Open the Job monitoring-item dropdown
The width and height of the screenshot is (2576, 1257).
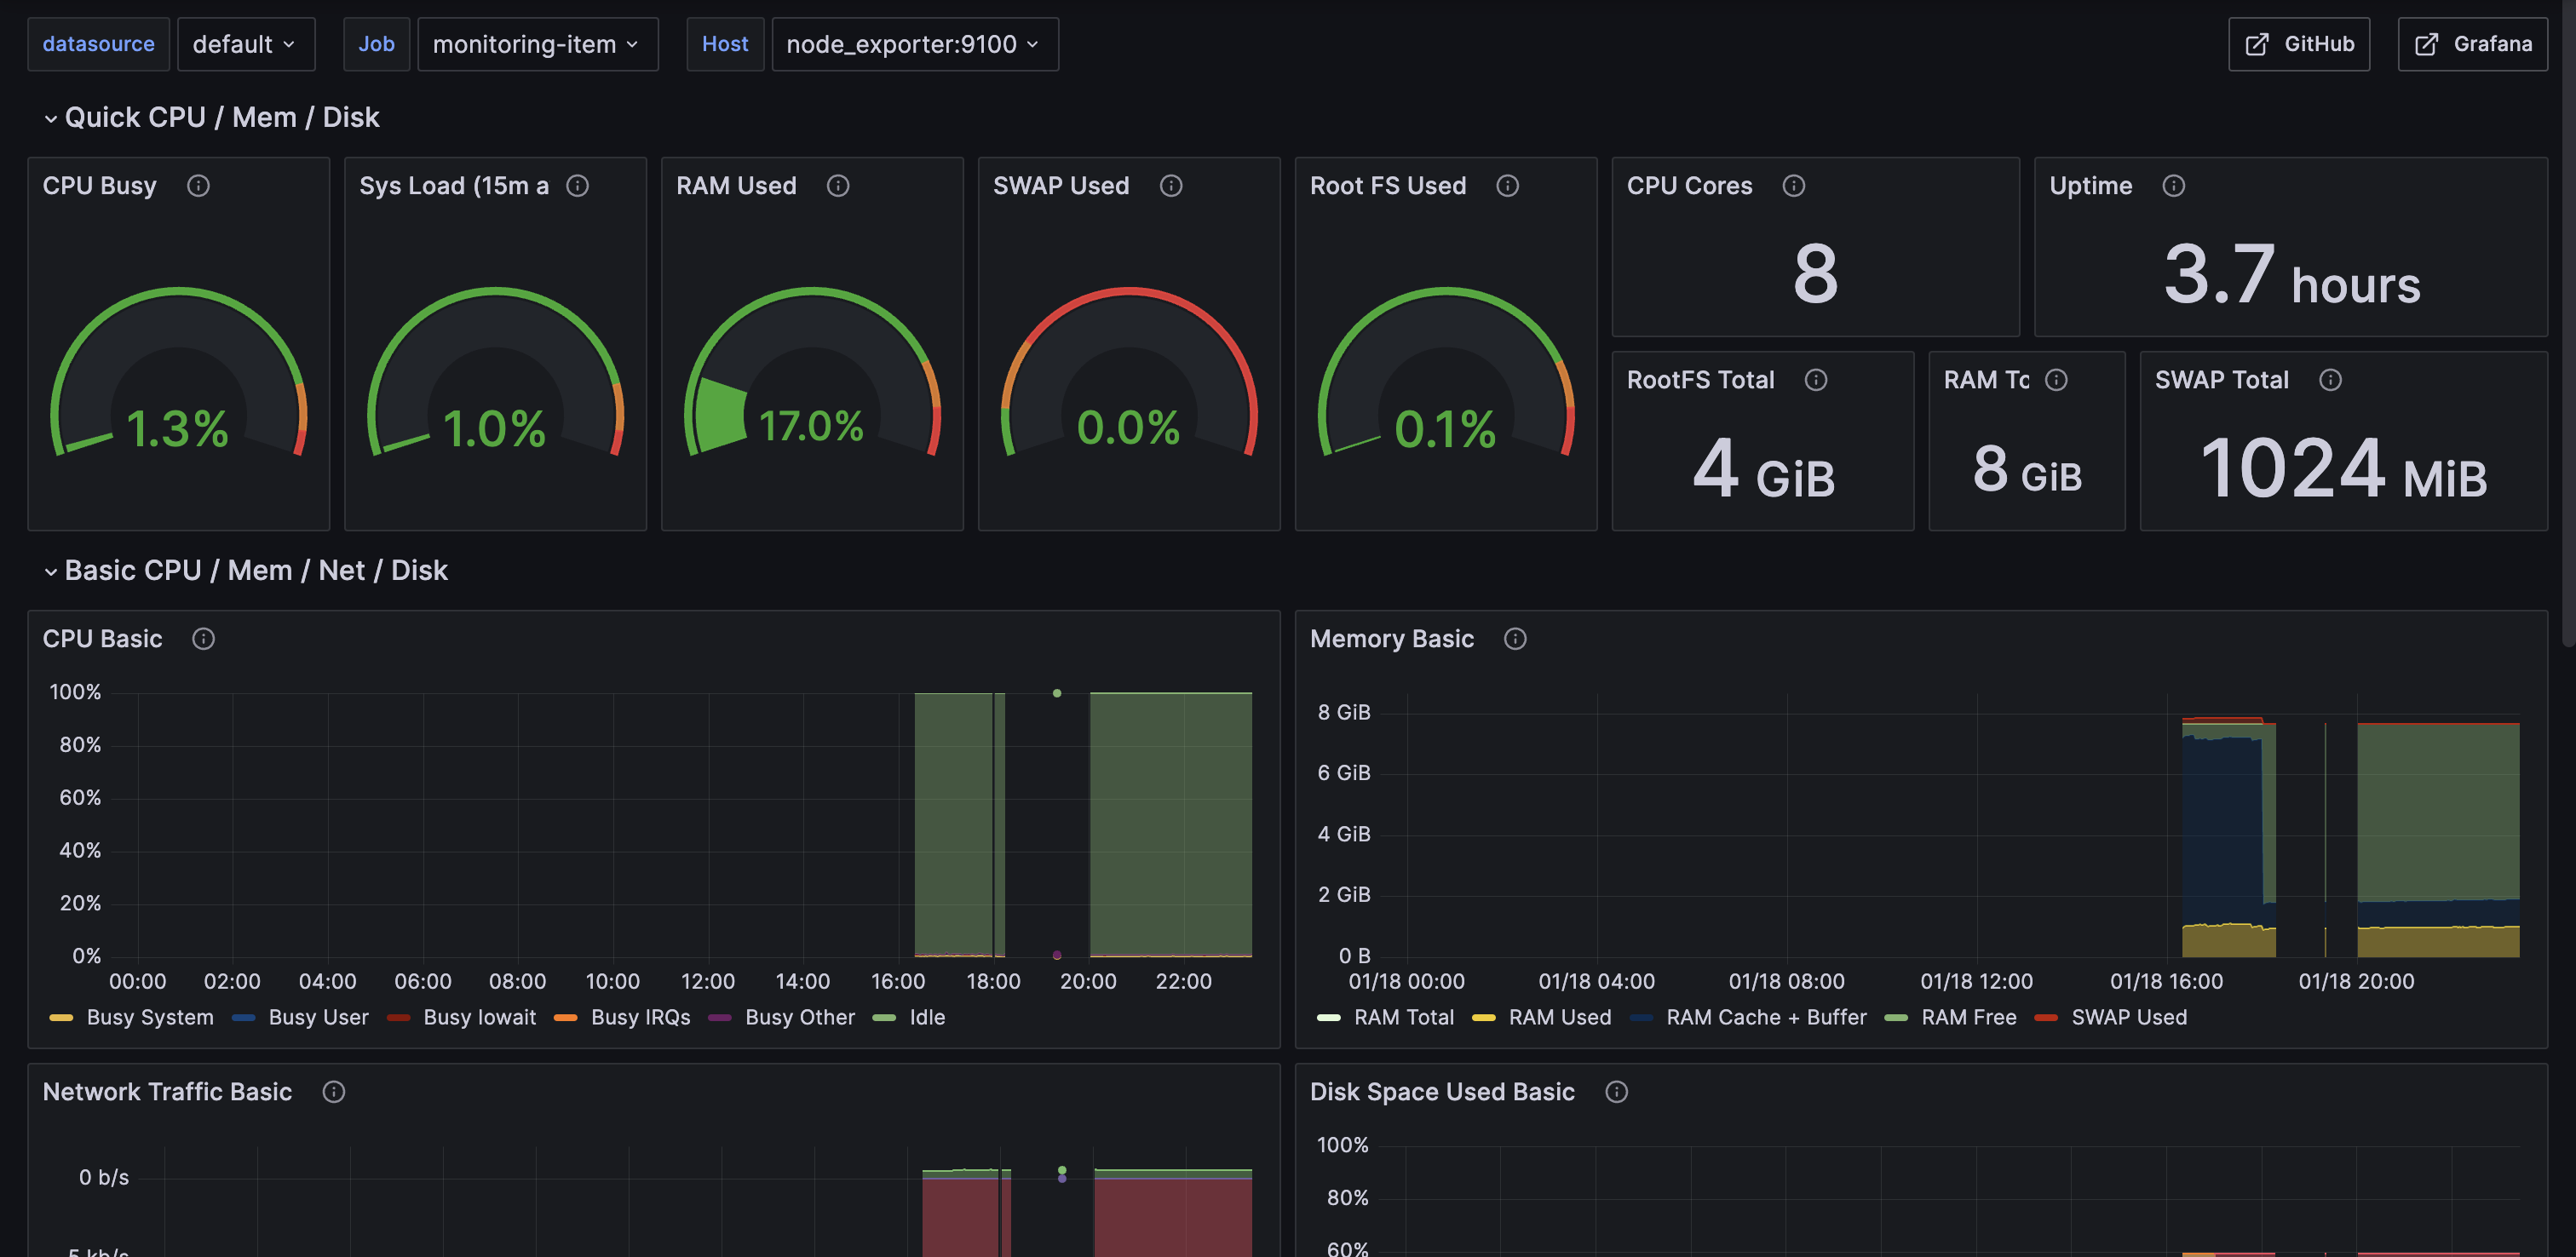[537, 44]
